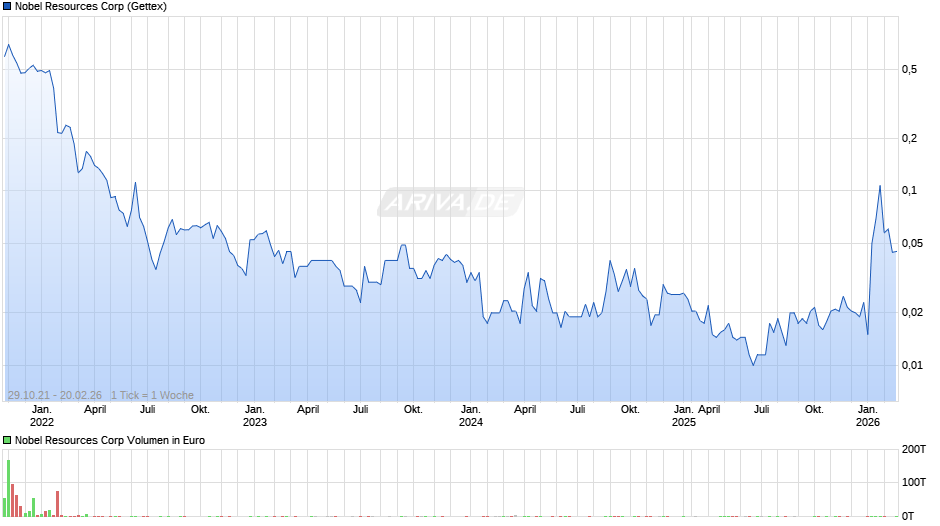This screenshot has width=940, height=526.
Task: Click the 'Jan. 2025' time axis label
Action: (683, 416)
